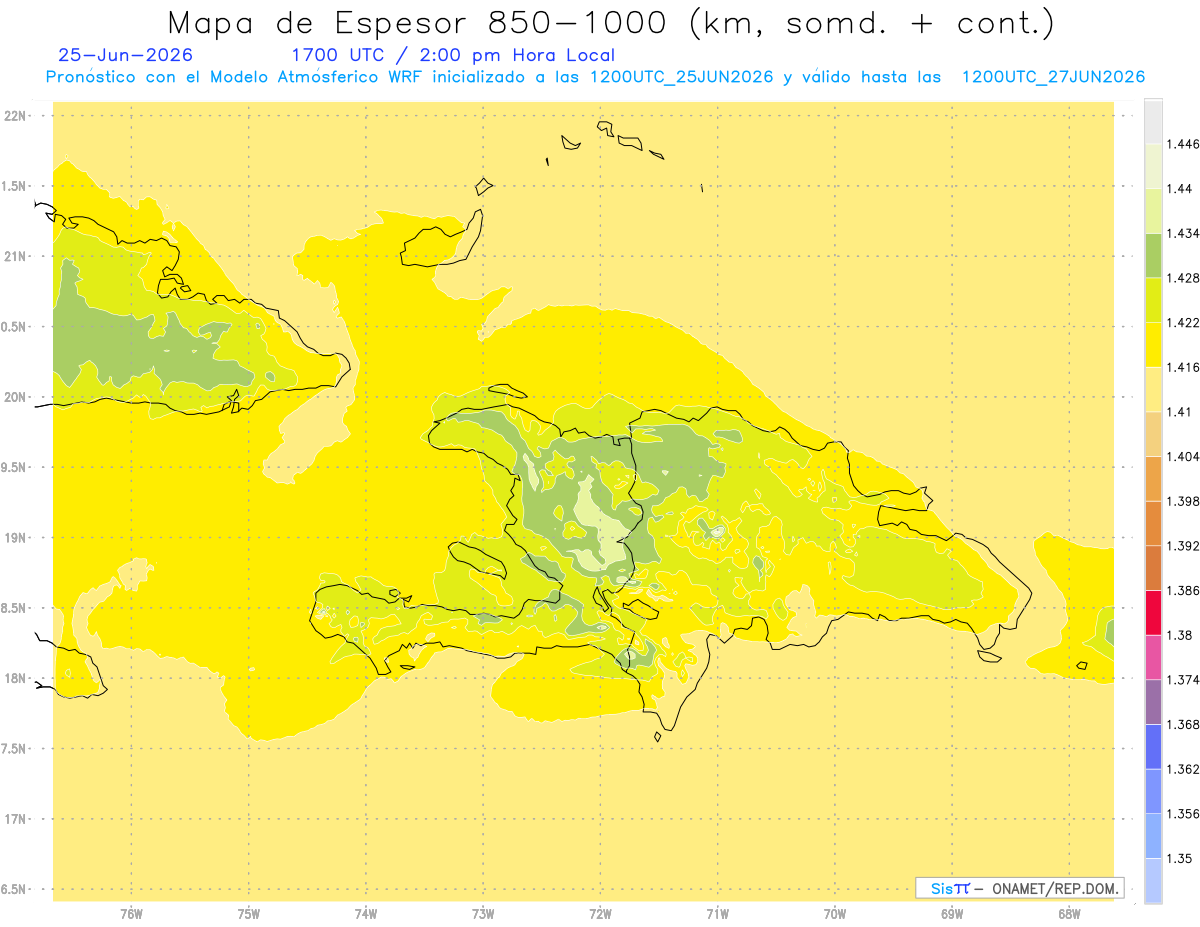Click the time label '1700 UTC / 2:00 pm Hora Local'
The height and width of the screenshot is (927, 1200).
coord(453,56)
